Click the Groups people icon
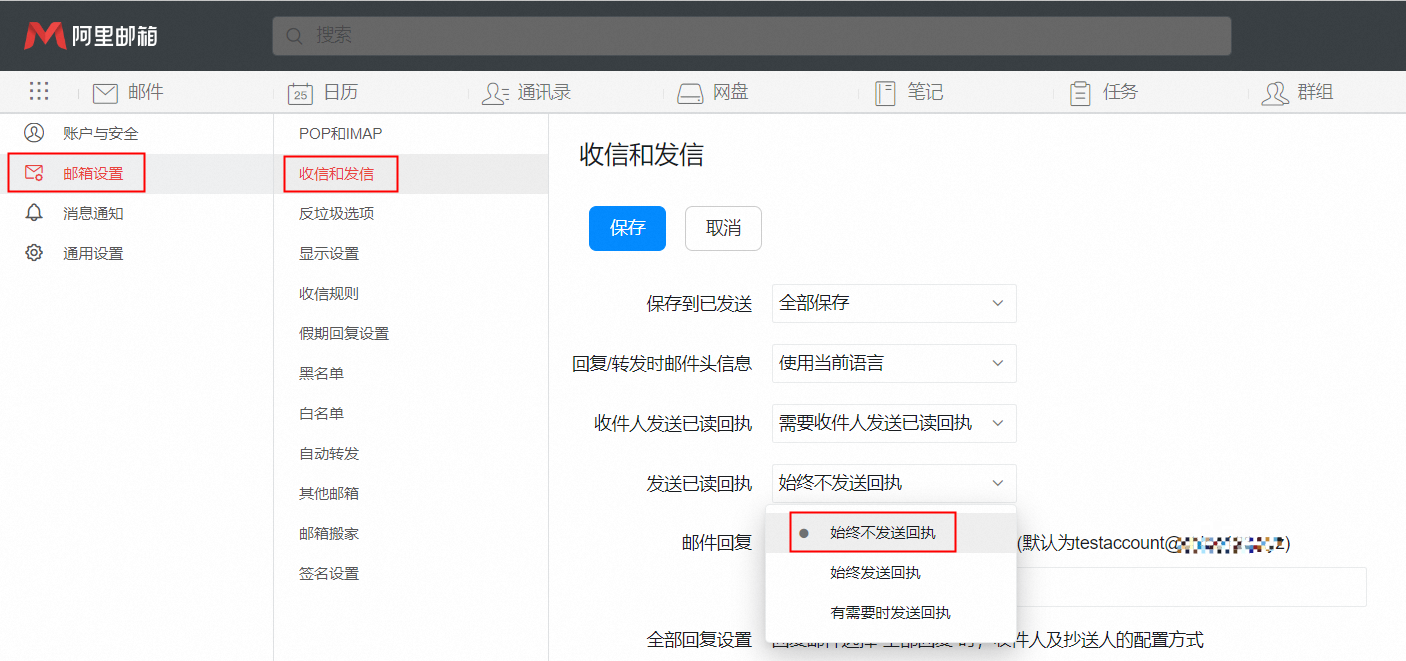Image resolution: width=1406 pixels, height=661 pixels. pos(1275,93)
